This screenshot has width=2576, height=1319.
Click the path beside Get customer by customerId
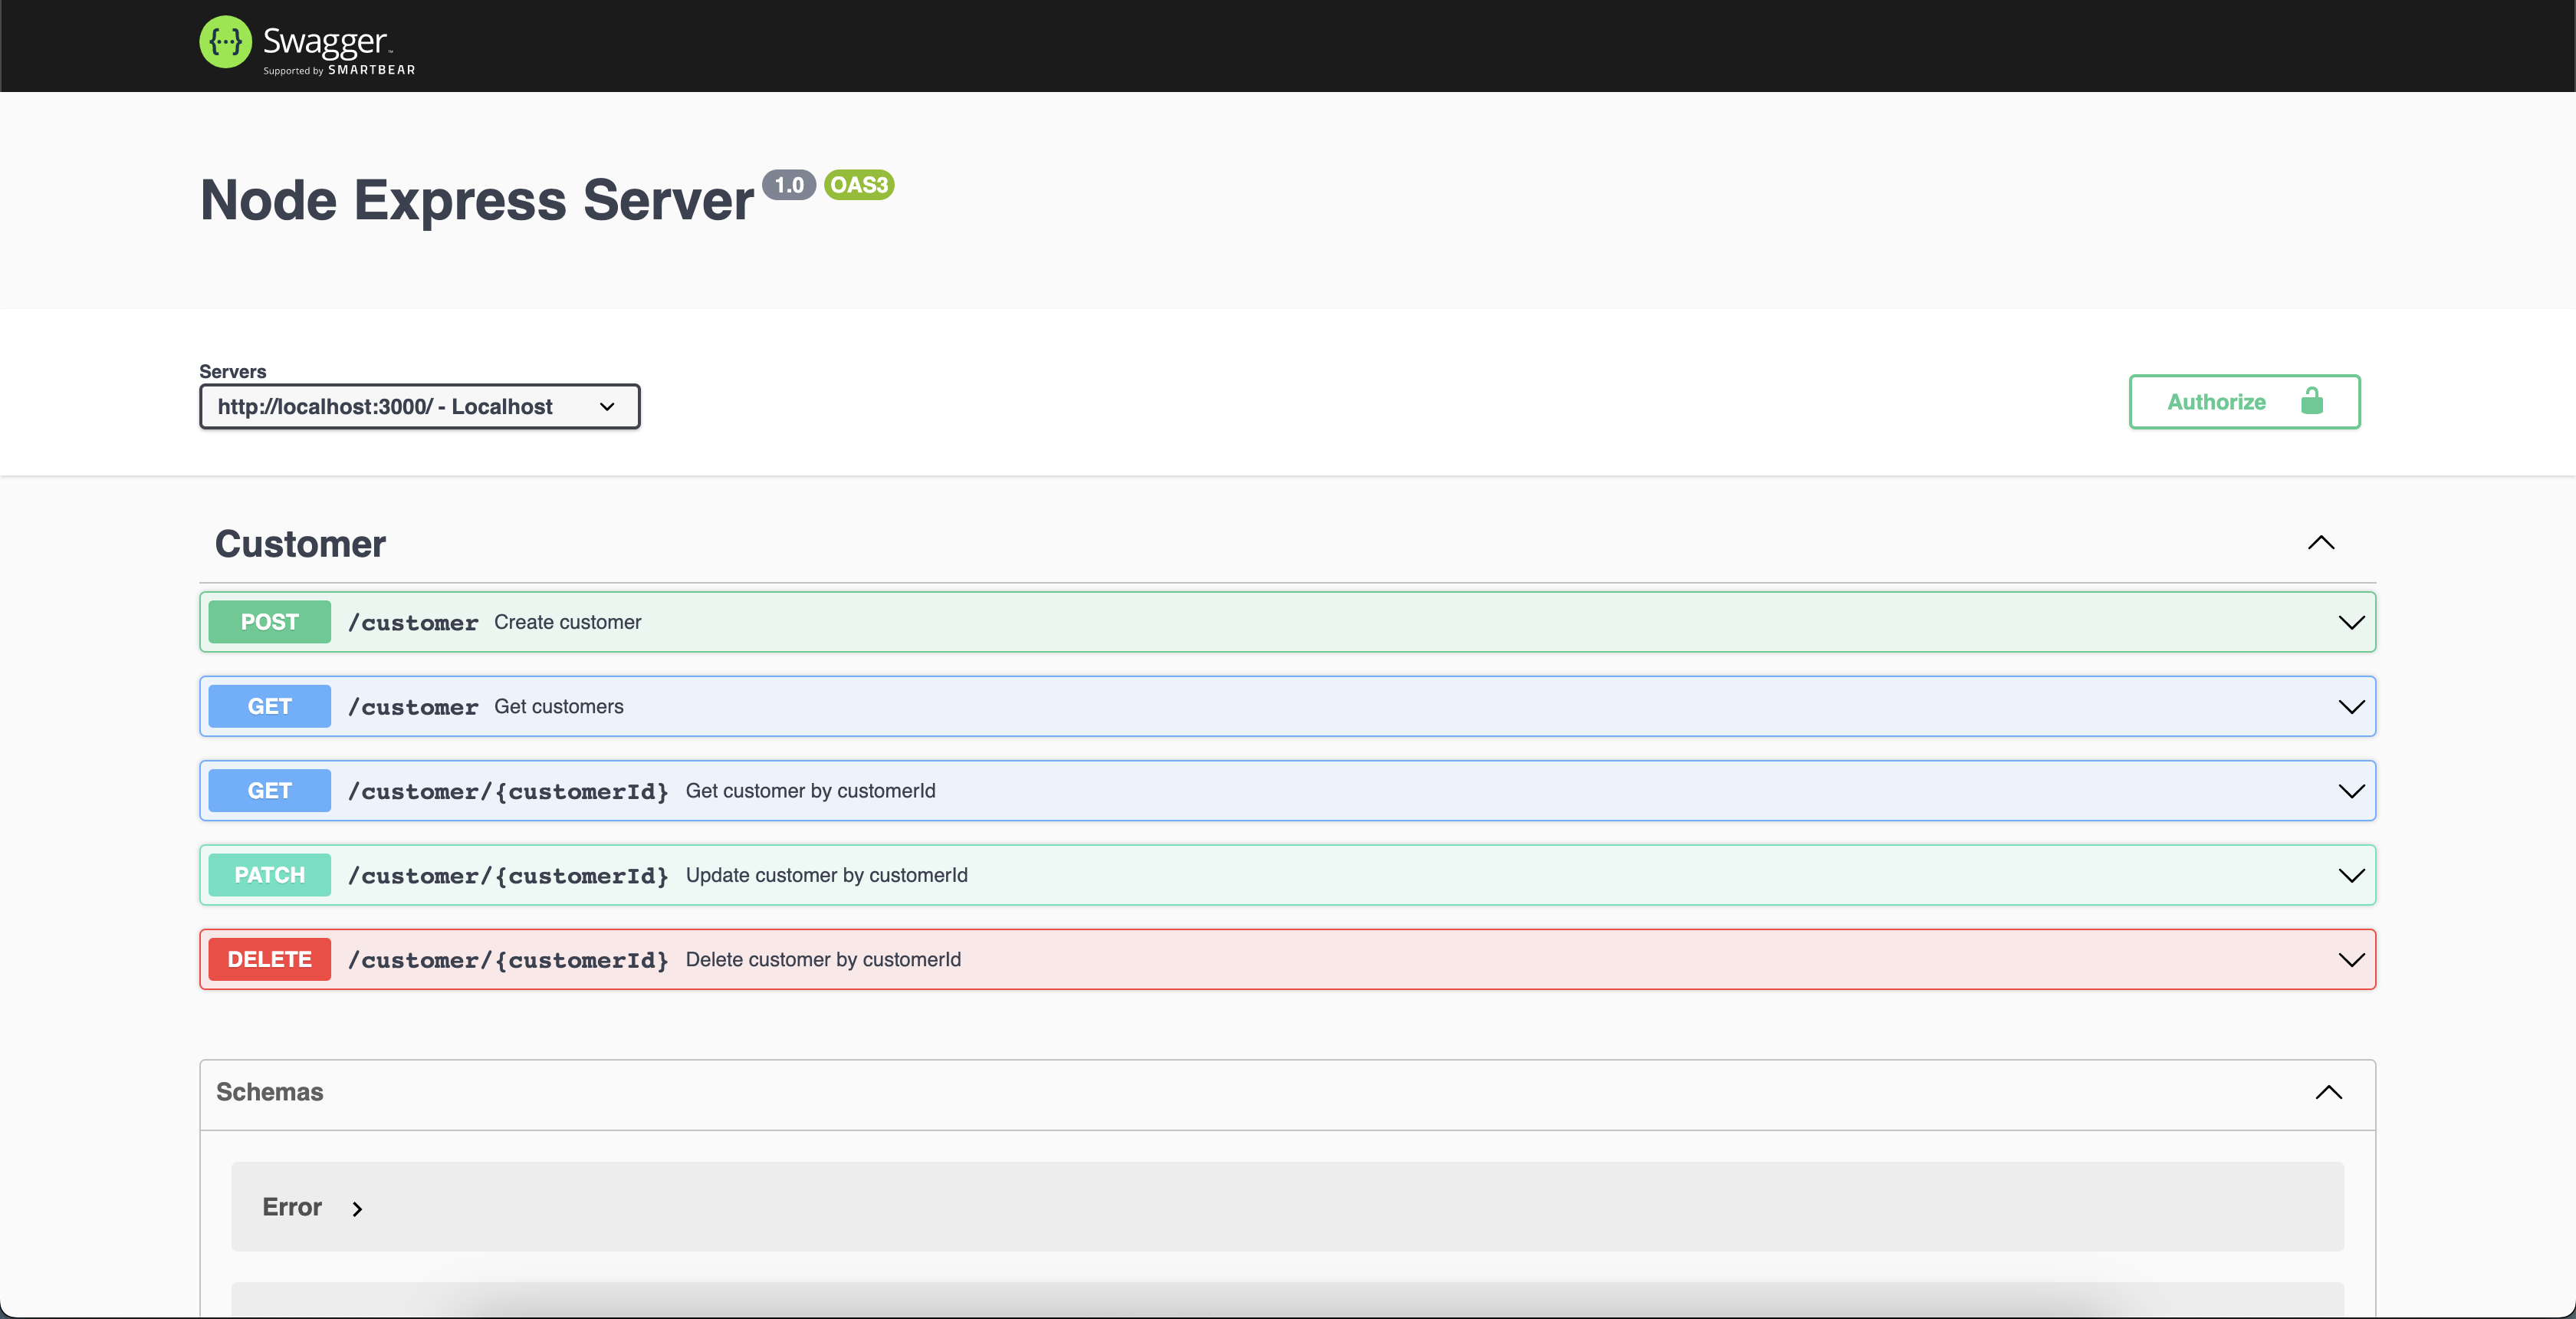pos(508,791)
